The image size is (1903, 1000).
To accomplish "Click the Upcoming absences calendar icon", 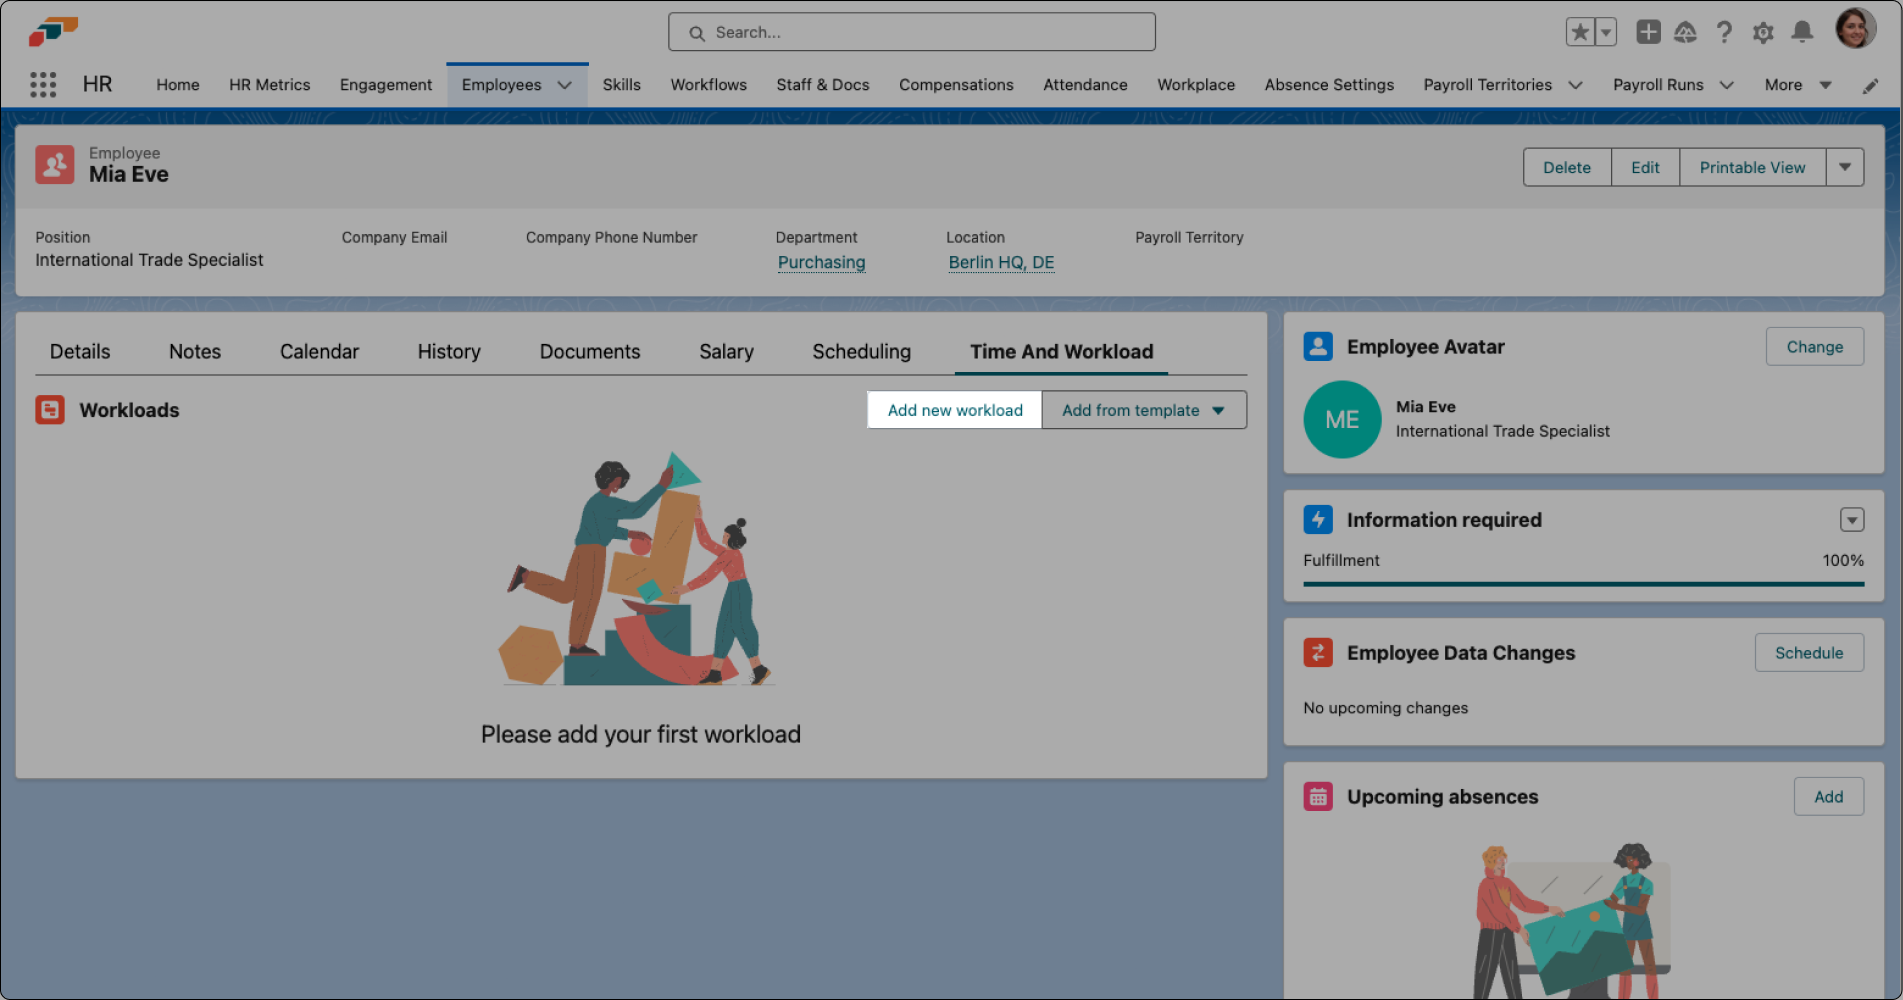I will coord(1318,796).
